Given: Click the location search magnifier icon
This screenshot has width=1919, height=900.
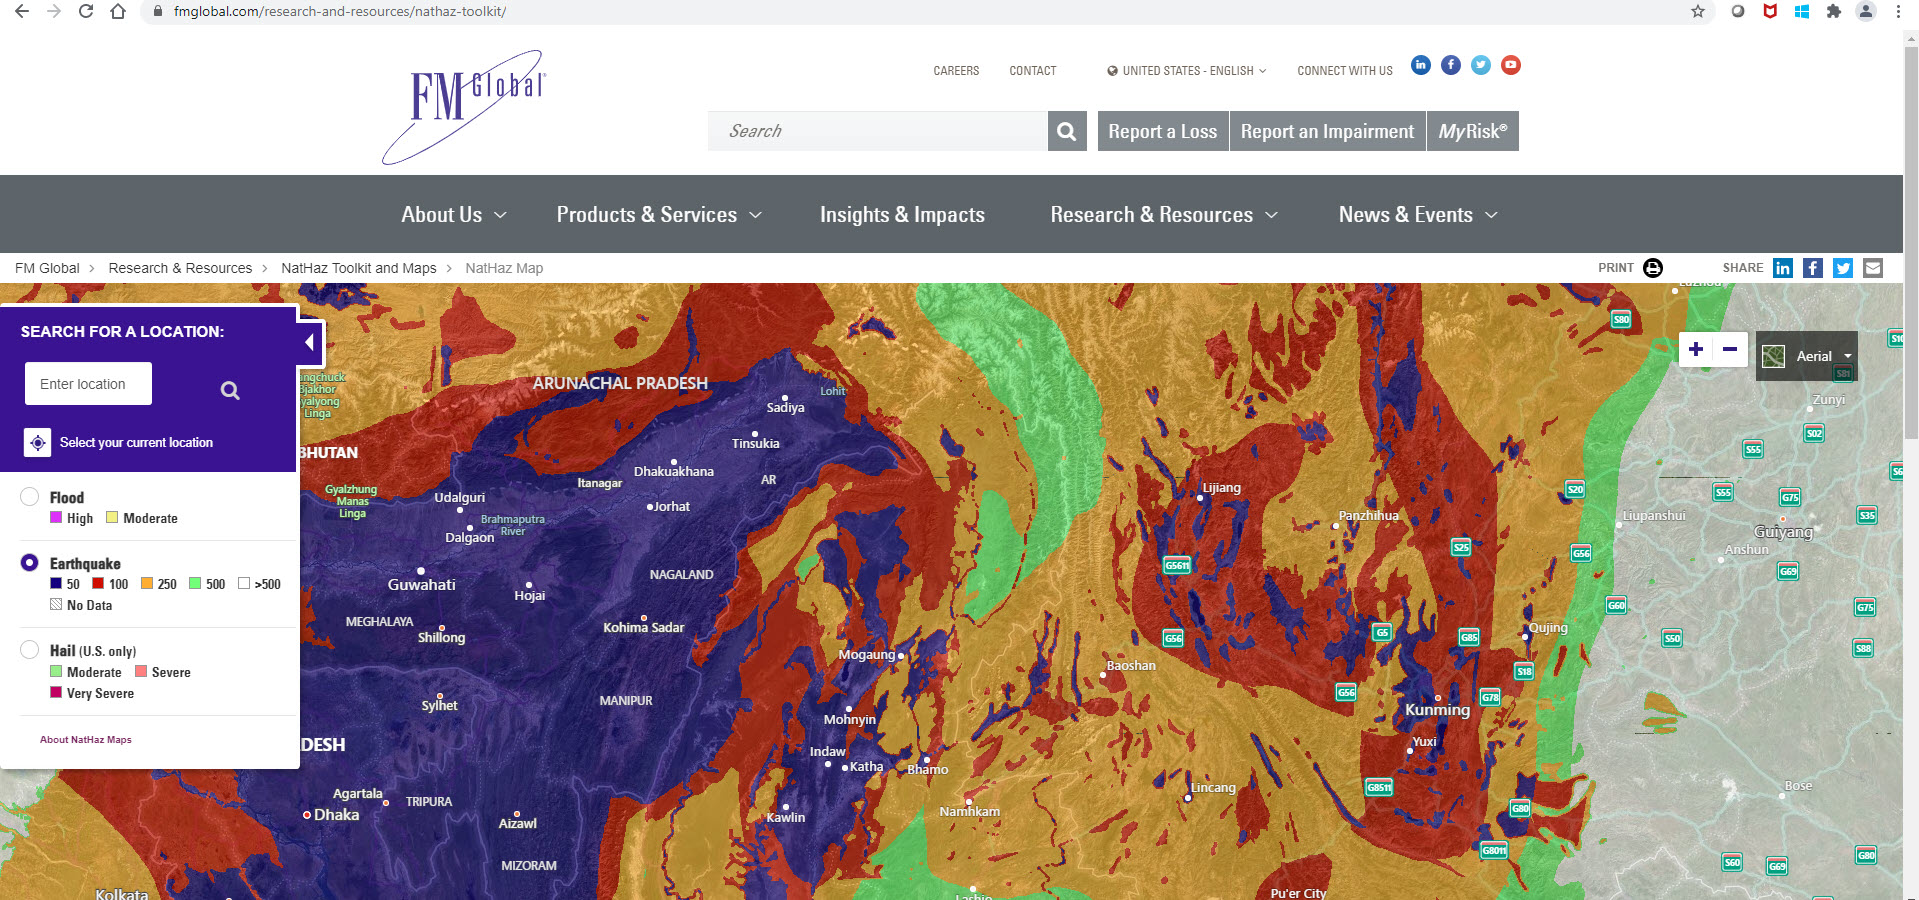Looking at the screenshot, I should pos(230,391).
